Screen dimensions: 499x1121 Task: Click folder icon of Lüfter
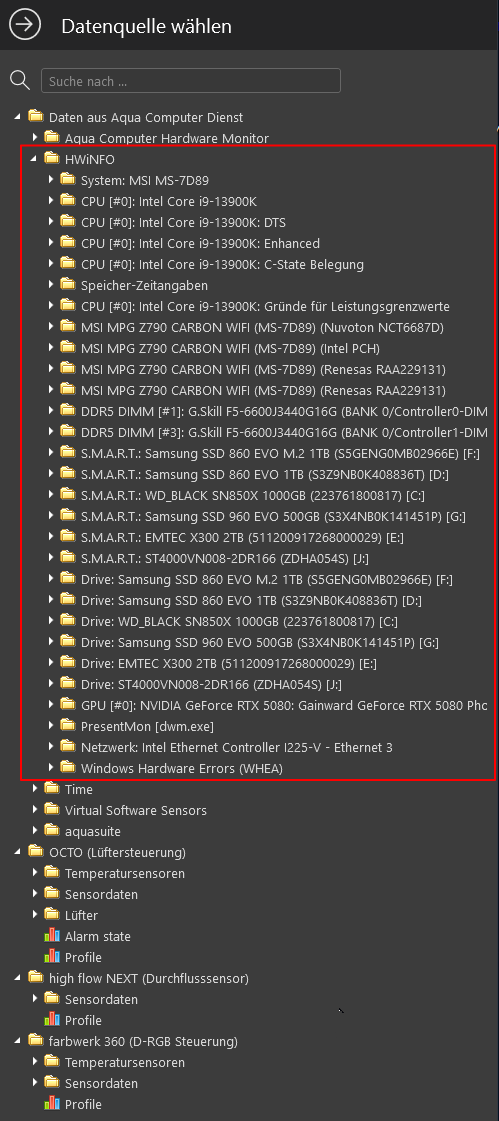point(51,914)
